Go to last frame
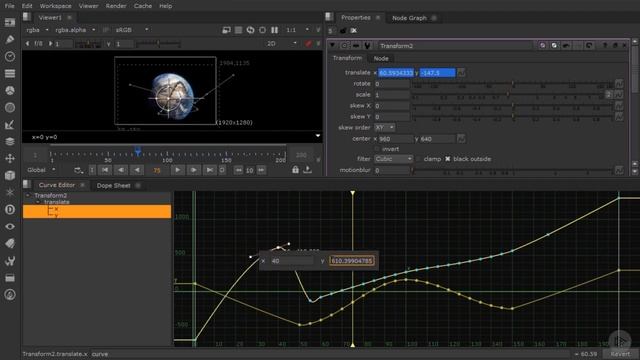Image resolution: width=640 pixels, height=360 pixels. click(x=209, y=170)
